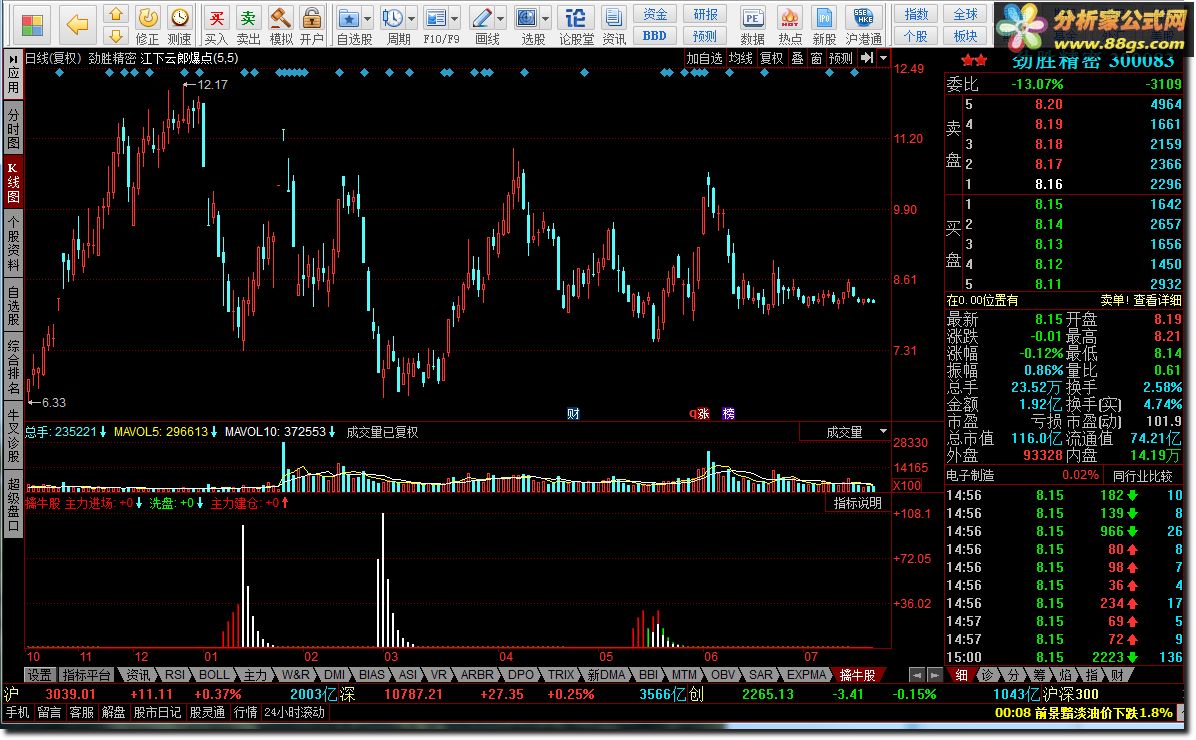Open 牛叉诊股 sidebar tab

(13, 435)
